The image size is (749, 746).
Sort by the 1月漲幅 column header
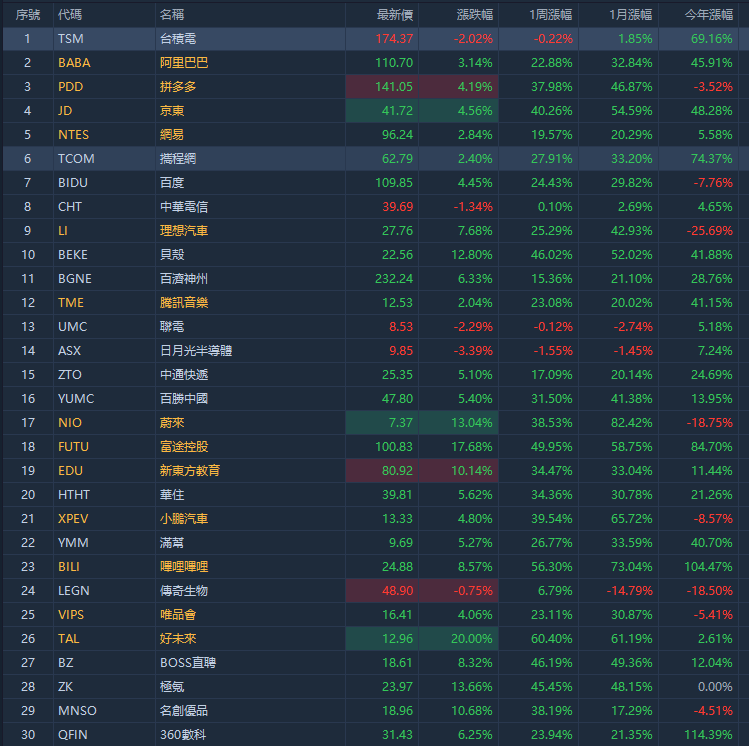(x=631, y=15)
